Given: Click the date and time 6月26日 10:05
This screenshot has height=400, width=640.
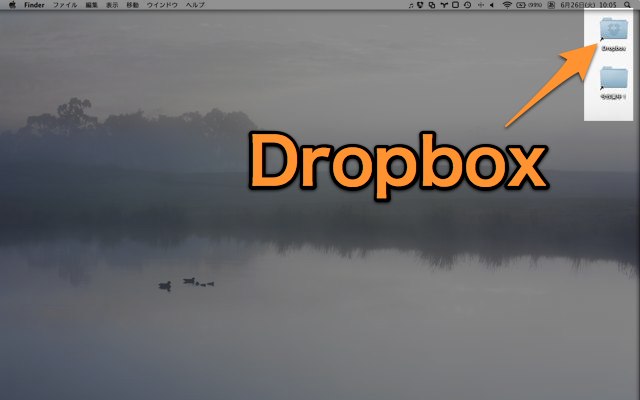Looking at the screenshot, I should (x=588, y=5).
